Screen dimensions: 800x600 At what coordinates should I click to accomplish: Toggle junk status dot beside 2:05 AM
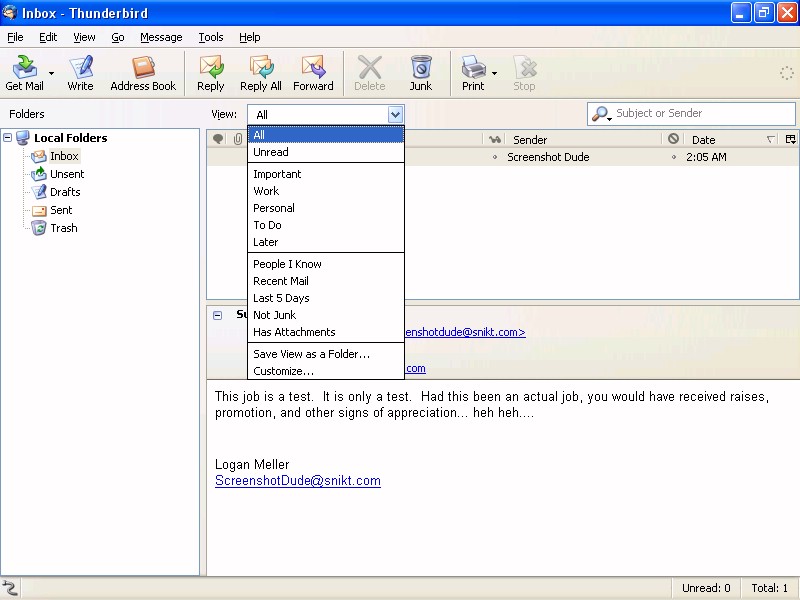click(x=673, y=157)
